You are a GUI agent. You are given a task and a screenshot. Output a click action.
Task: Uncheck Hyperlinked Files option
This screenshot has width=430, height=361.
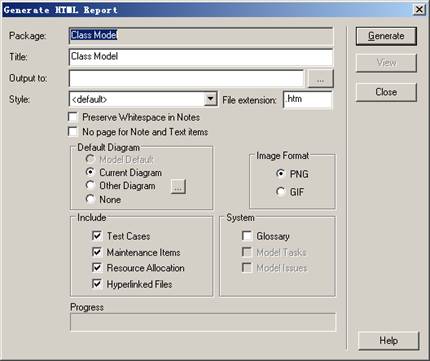click(x=97, y=284)
